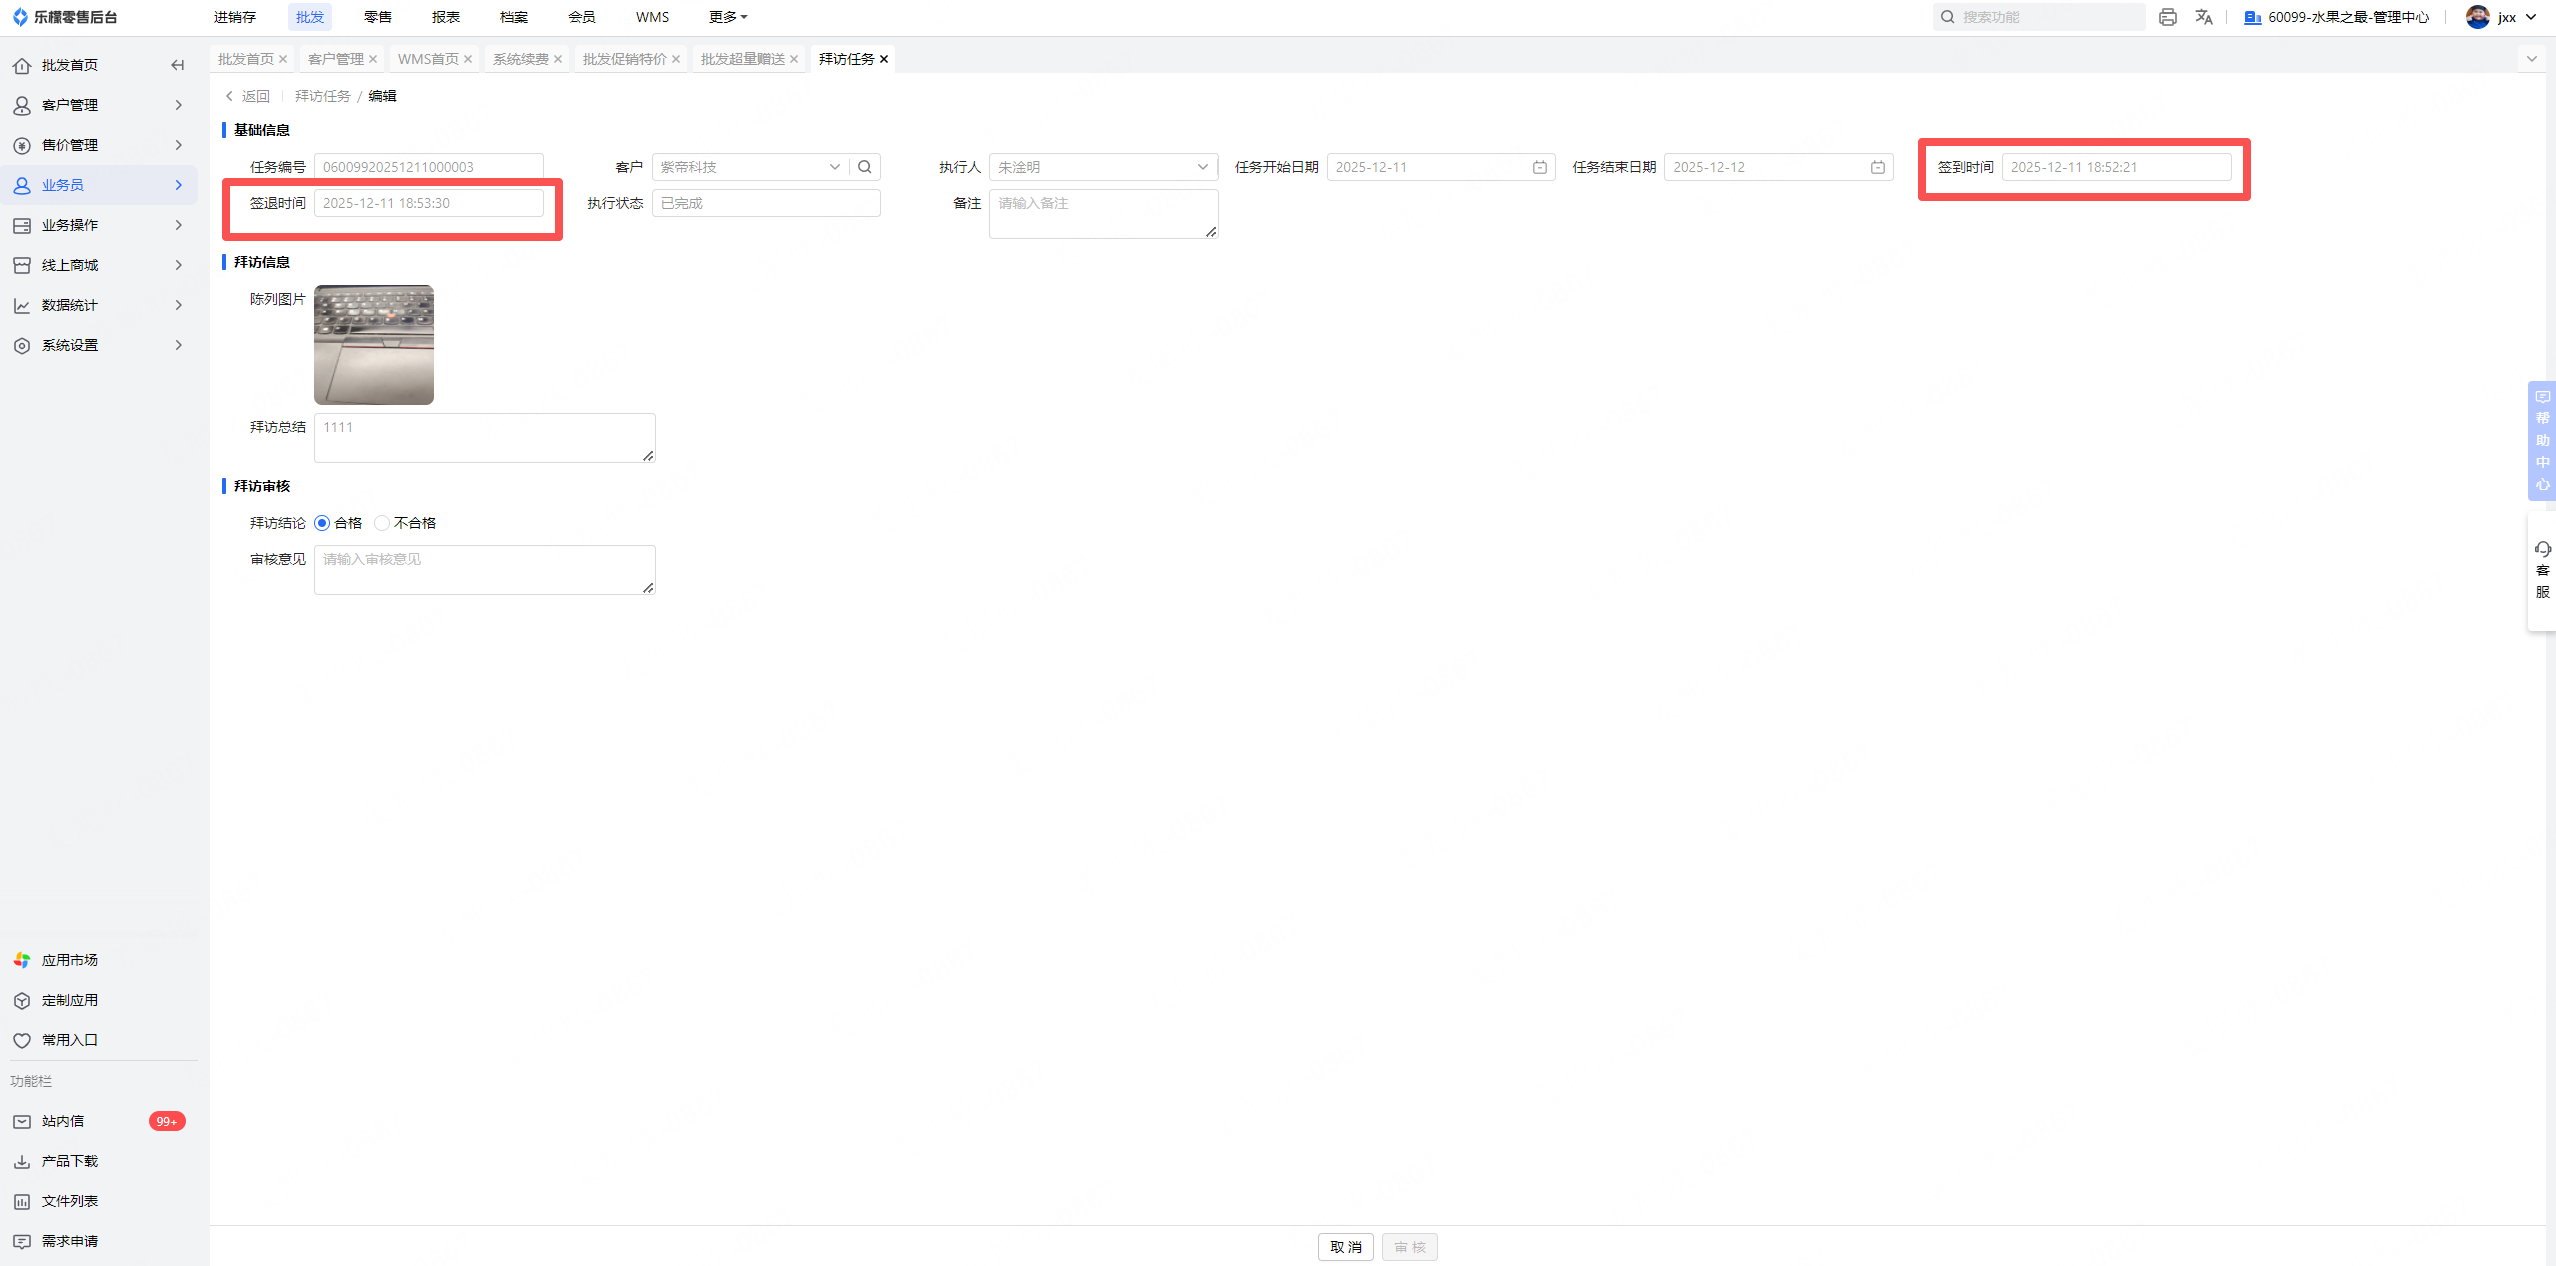
Task: Click the printer icon in top bar
Action: point(2167,17)
